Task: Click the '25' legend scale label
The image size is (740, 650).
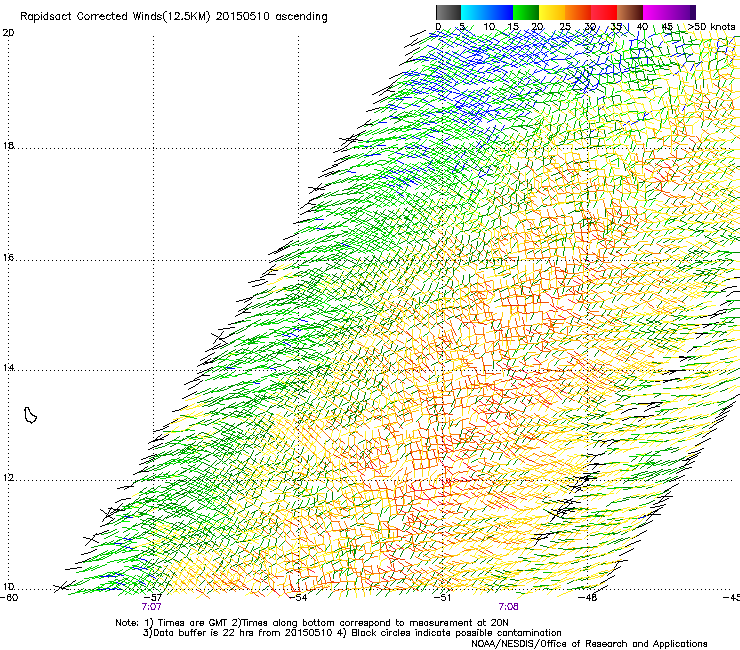Action: pyautogui.click(x=565, y=26)
